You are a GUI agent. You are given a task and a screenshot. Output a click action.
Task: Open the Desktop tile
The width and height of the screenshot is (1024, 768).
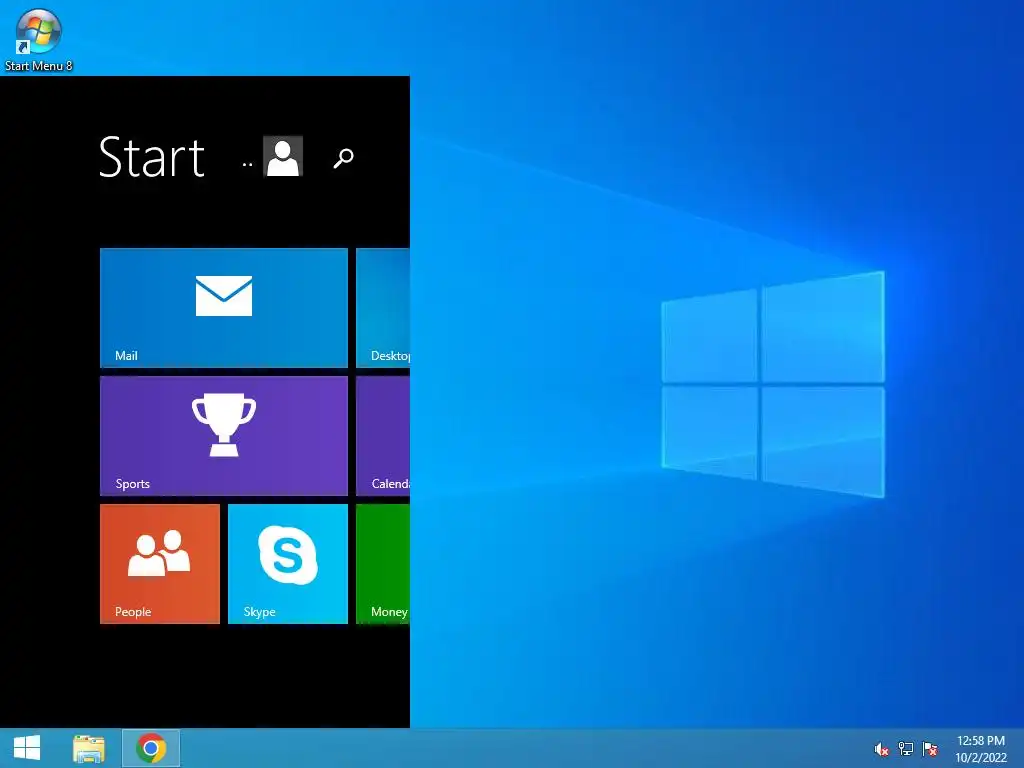tap(383, 308)
